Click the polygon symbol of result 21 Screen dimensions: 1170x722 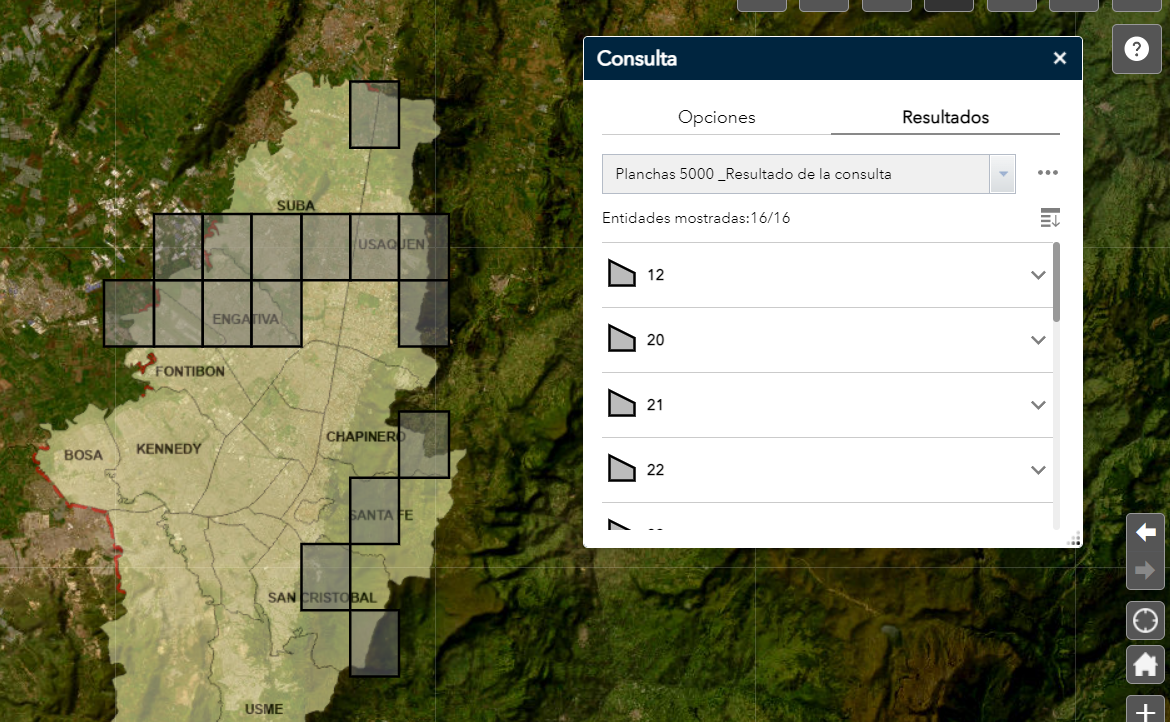click(622, 404)
